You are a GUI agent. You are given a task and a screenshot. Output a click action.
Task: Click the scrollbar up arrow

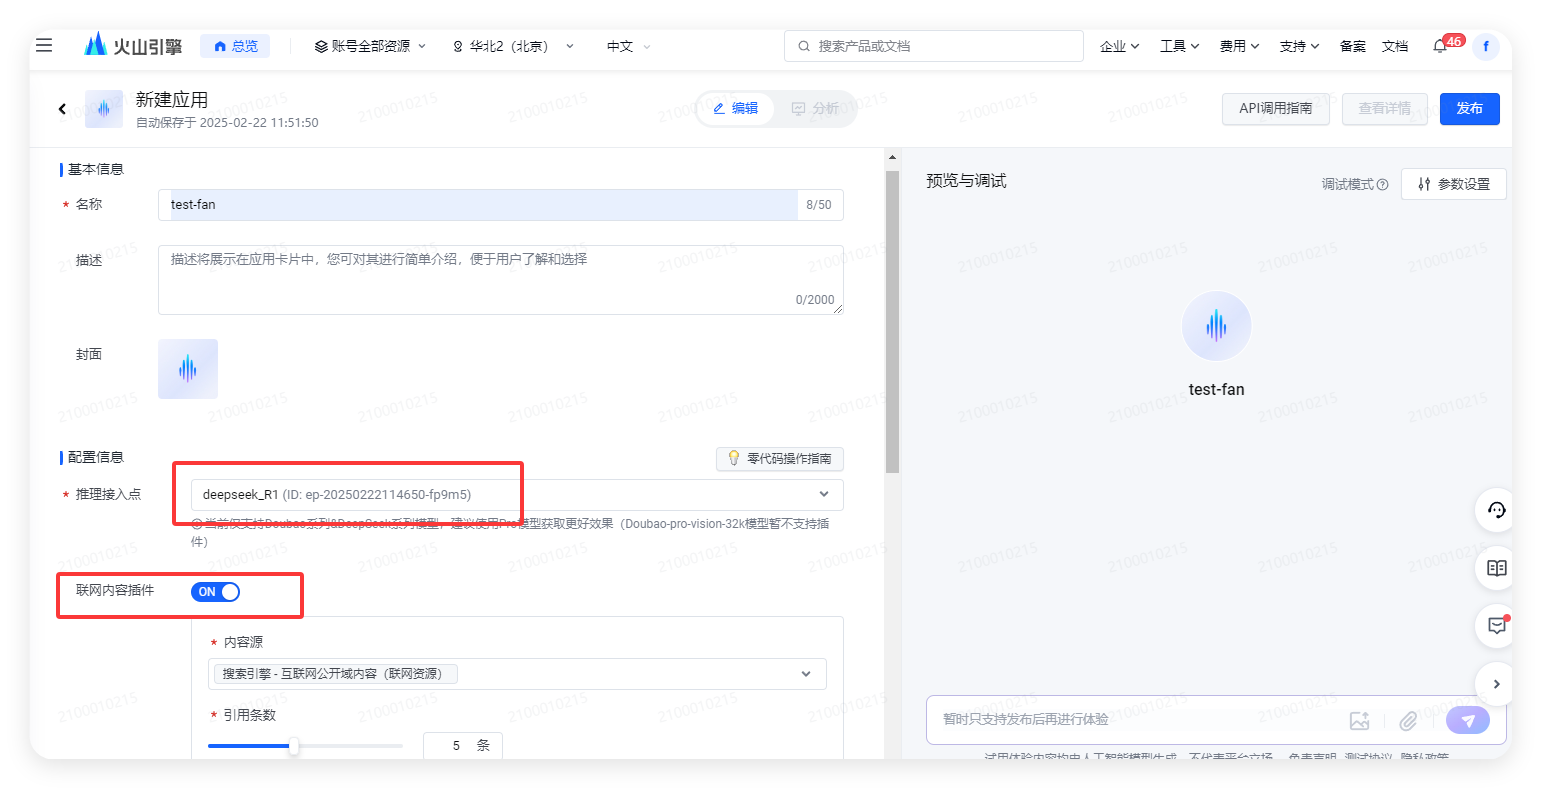tap(892, 157)
